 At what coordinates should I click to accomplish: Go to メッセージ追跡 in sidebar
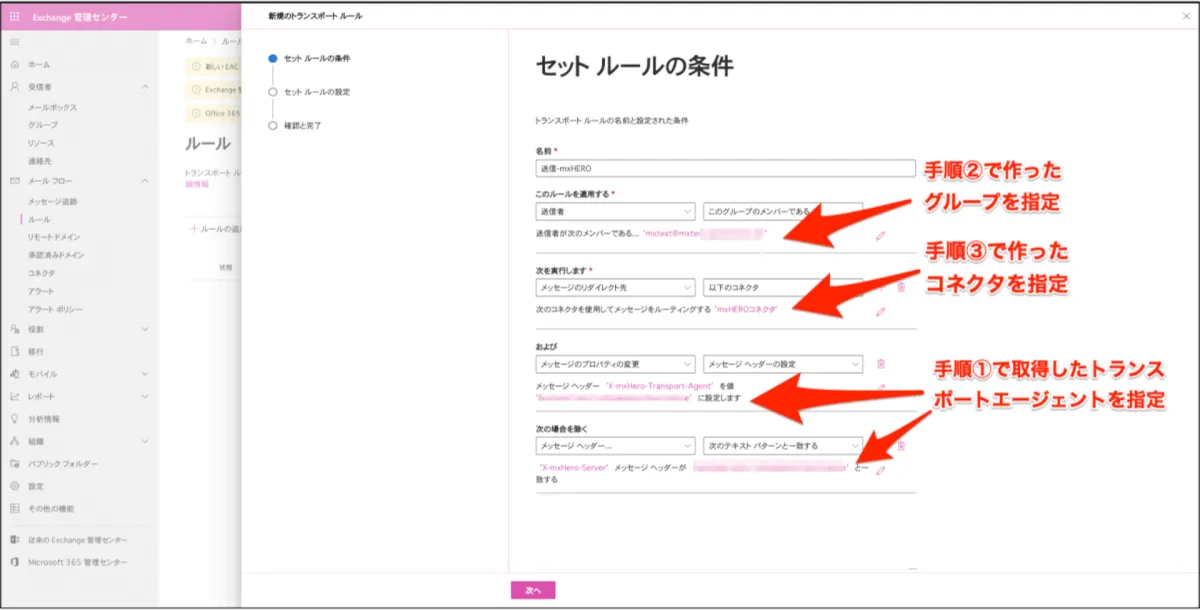click(x=52, y=201)
